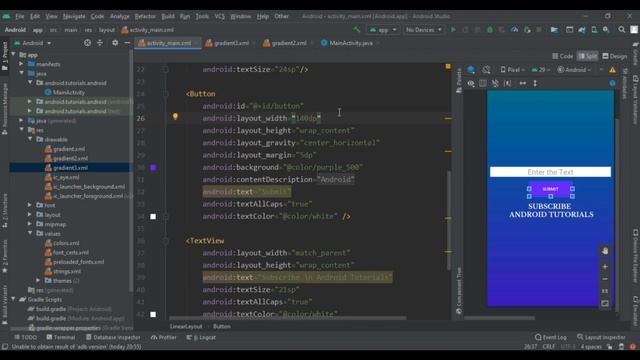Image resolution: width=640 pixels, height=360 pixels.
Task: Click zoom out minus button in preview
Action: [x=605, y=279]
